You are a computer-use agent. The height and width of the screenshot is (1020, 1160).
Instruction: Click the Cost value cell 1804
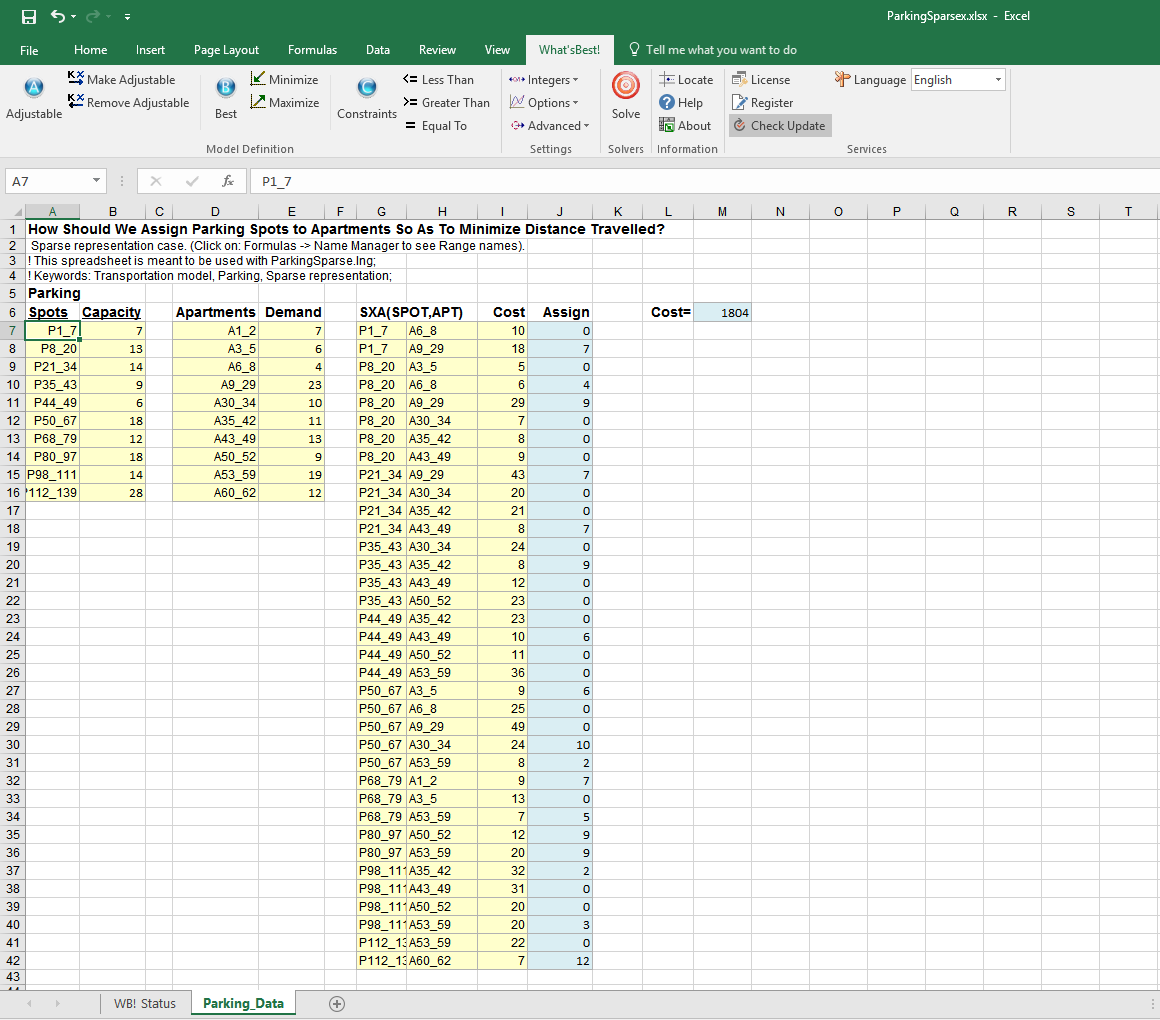click(722, 313)
